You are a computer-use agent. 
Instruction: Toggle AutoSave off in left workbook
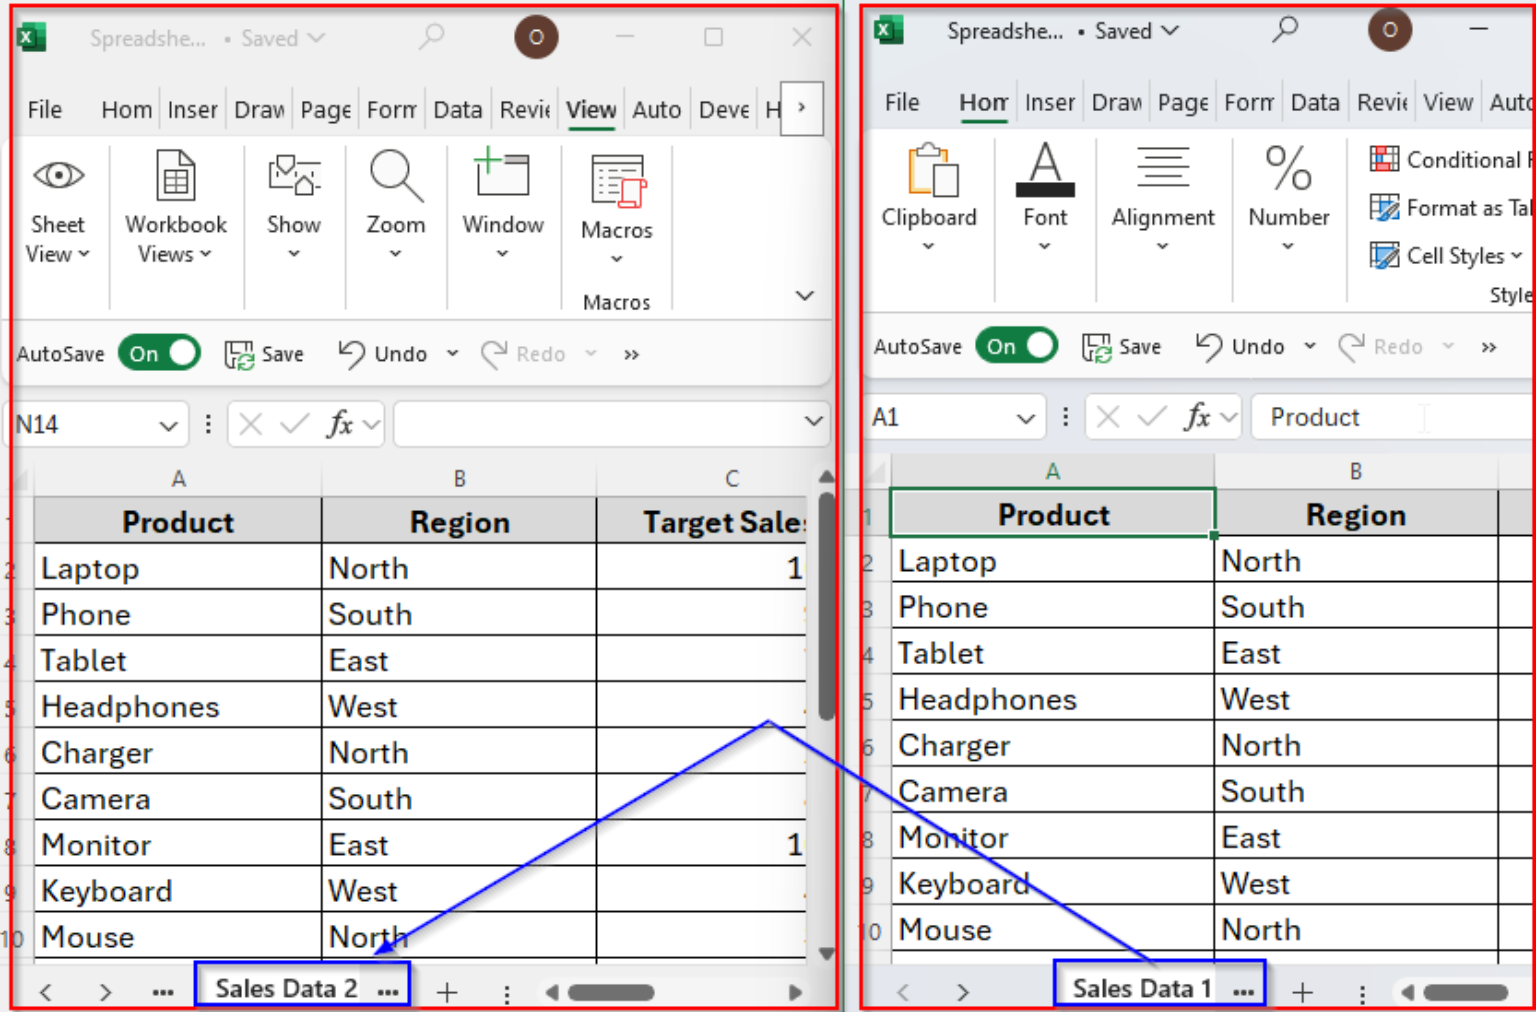tap(158, 352)
